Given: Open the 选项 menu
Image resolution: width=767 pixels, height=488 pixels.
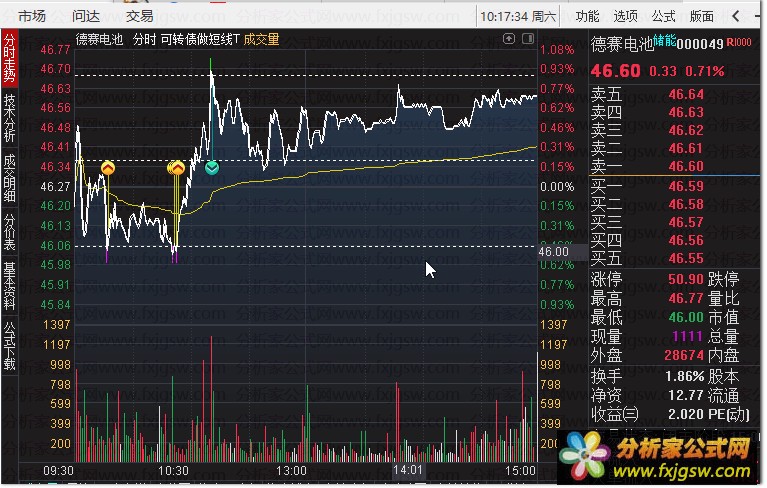Looking at the screenshot, I should (626, 16).
